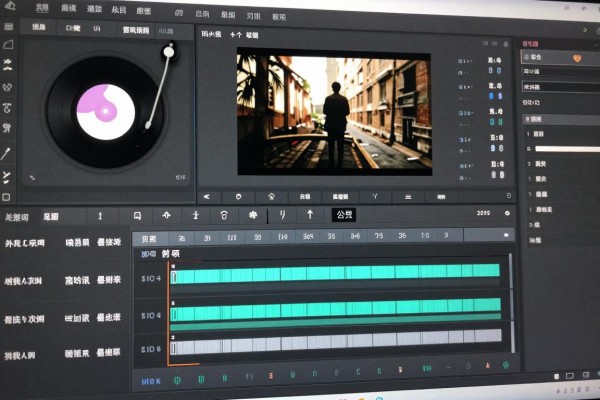Screen dimensions: 600x400
Task: Click the green hexagon icon below the timeline
Action: 506,365
